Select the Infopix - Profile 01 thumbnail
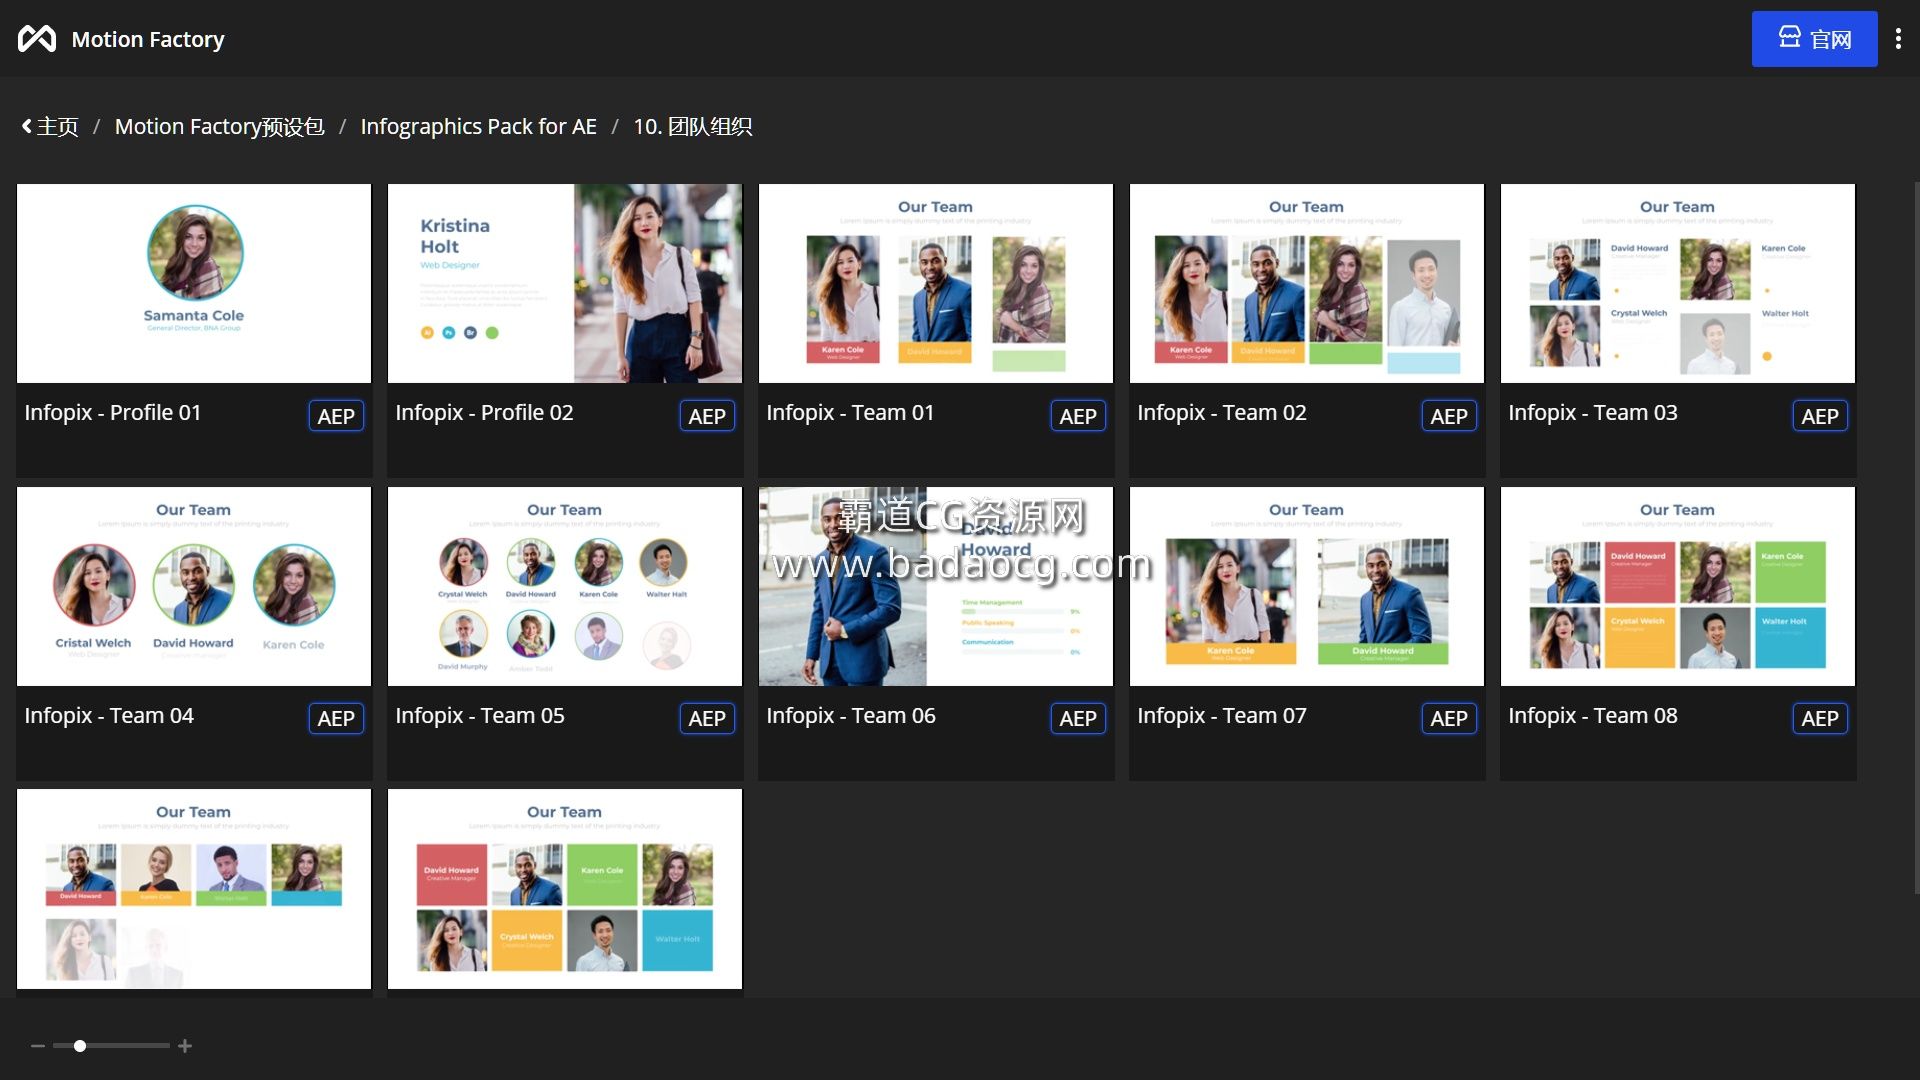The height and width of the screenshot is (1080, 1920). [x=194, y=283]
